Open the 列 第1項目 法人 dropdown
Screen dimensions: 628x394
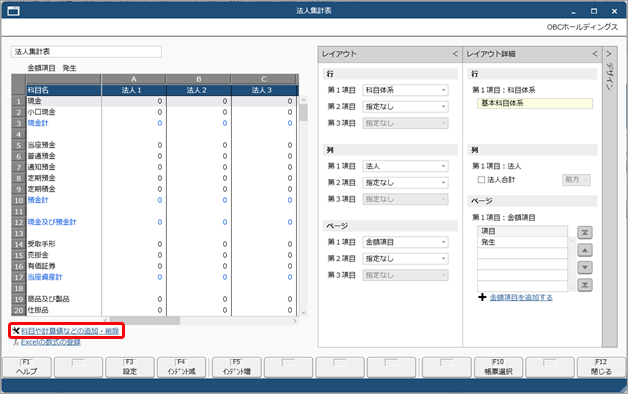tap(405, 166)
